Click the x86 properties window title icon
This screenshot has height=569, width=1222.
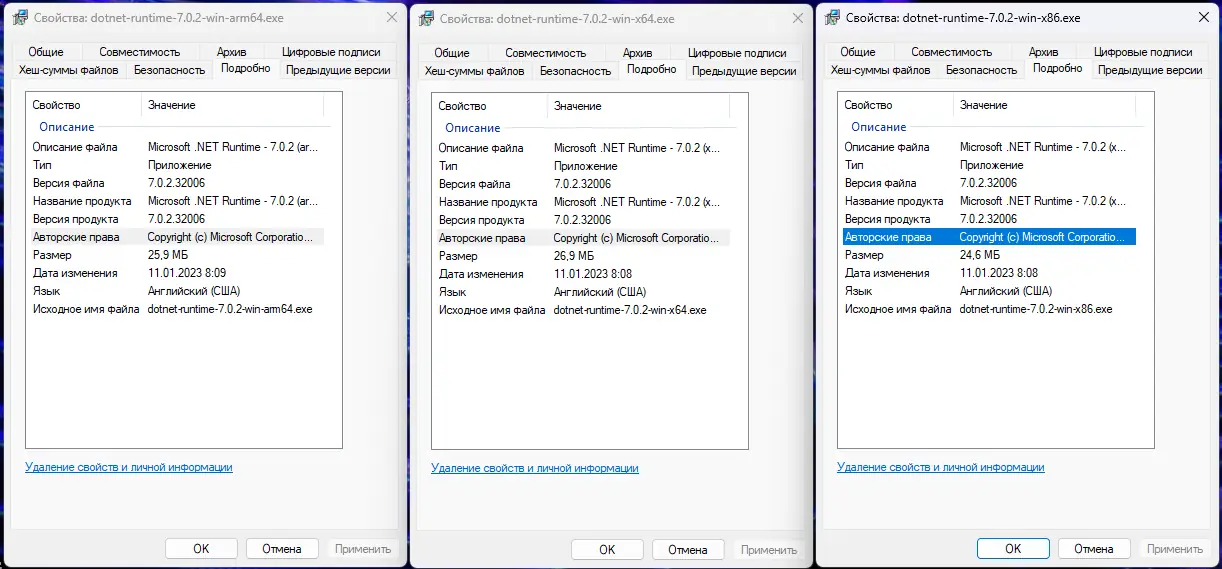point(832,18)
